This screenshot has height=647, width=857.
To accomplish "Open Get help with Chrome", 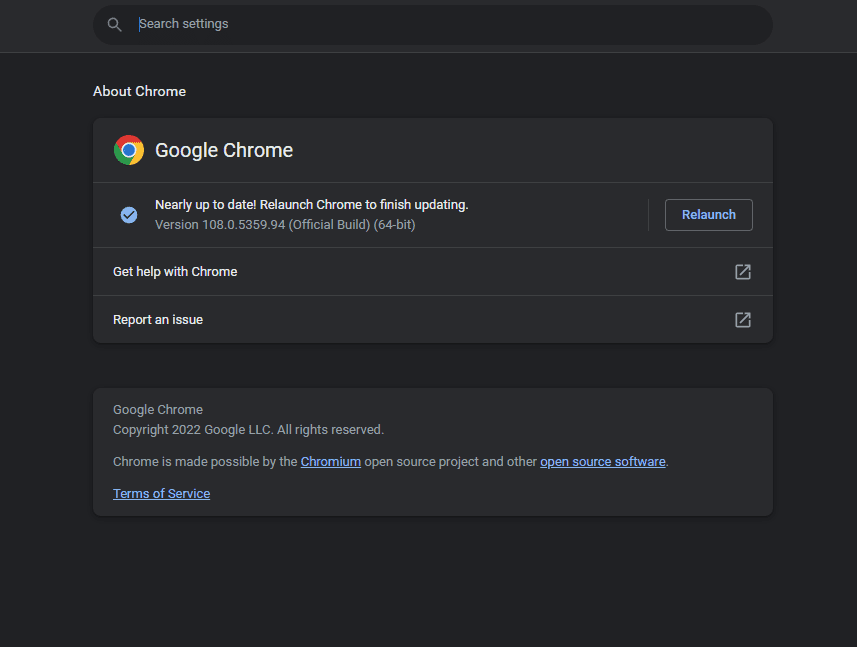I will click(433, 272).
